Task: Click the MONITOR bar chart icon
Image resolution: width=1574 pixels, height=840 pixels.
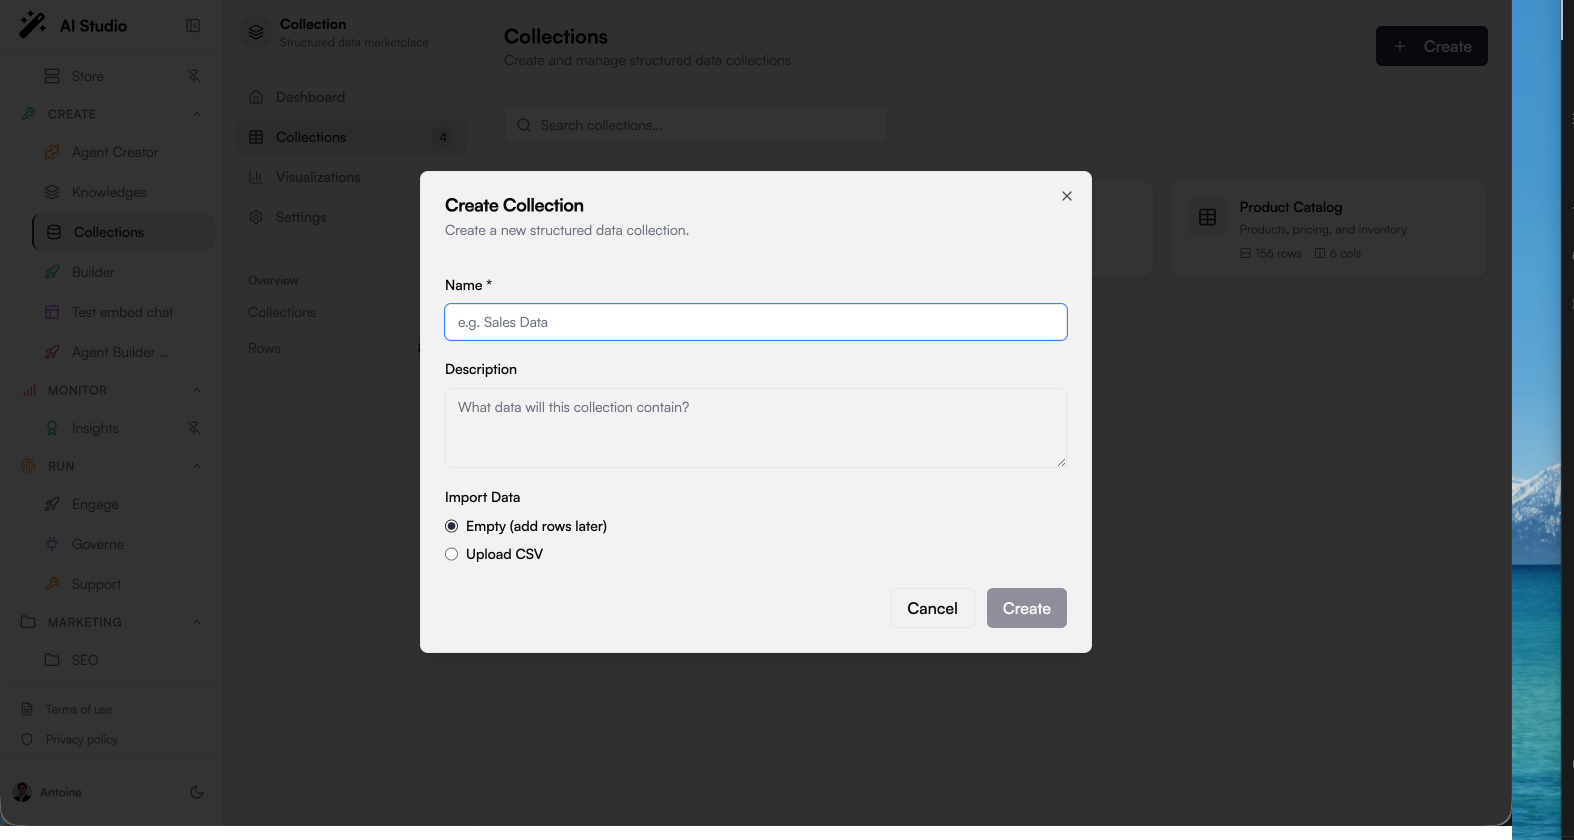Action: click(x=28, y=390)
